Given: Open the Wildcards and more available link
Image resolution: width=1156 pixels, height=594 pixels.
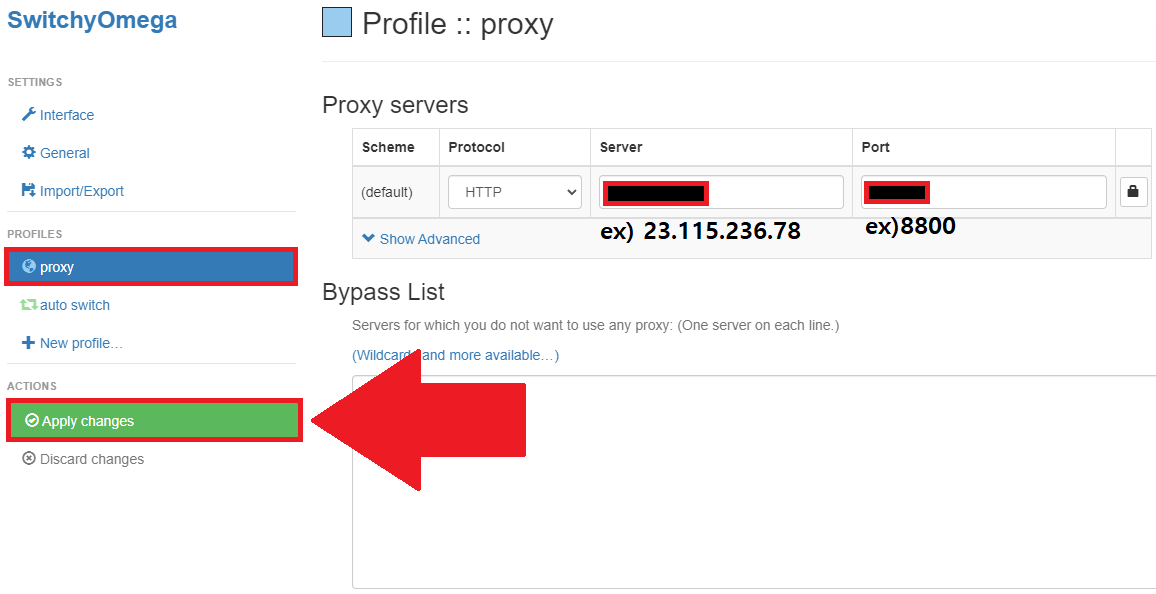Looking at the screenshot, I should point(456,355).
